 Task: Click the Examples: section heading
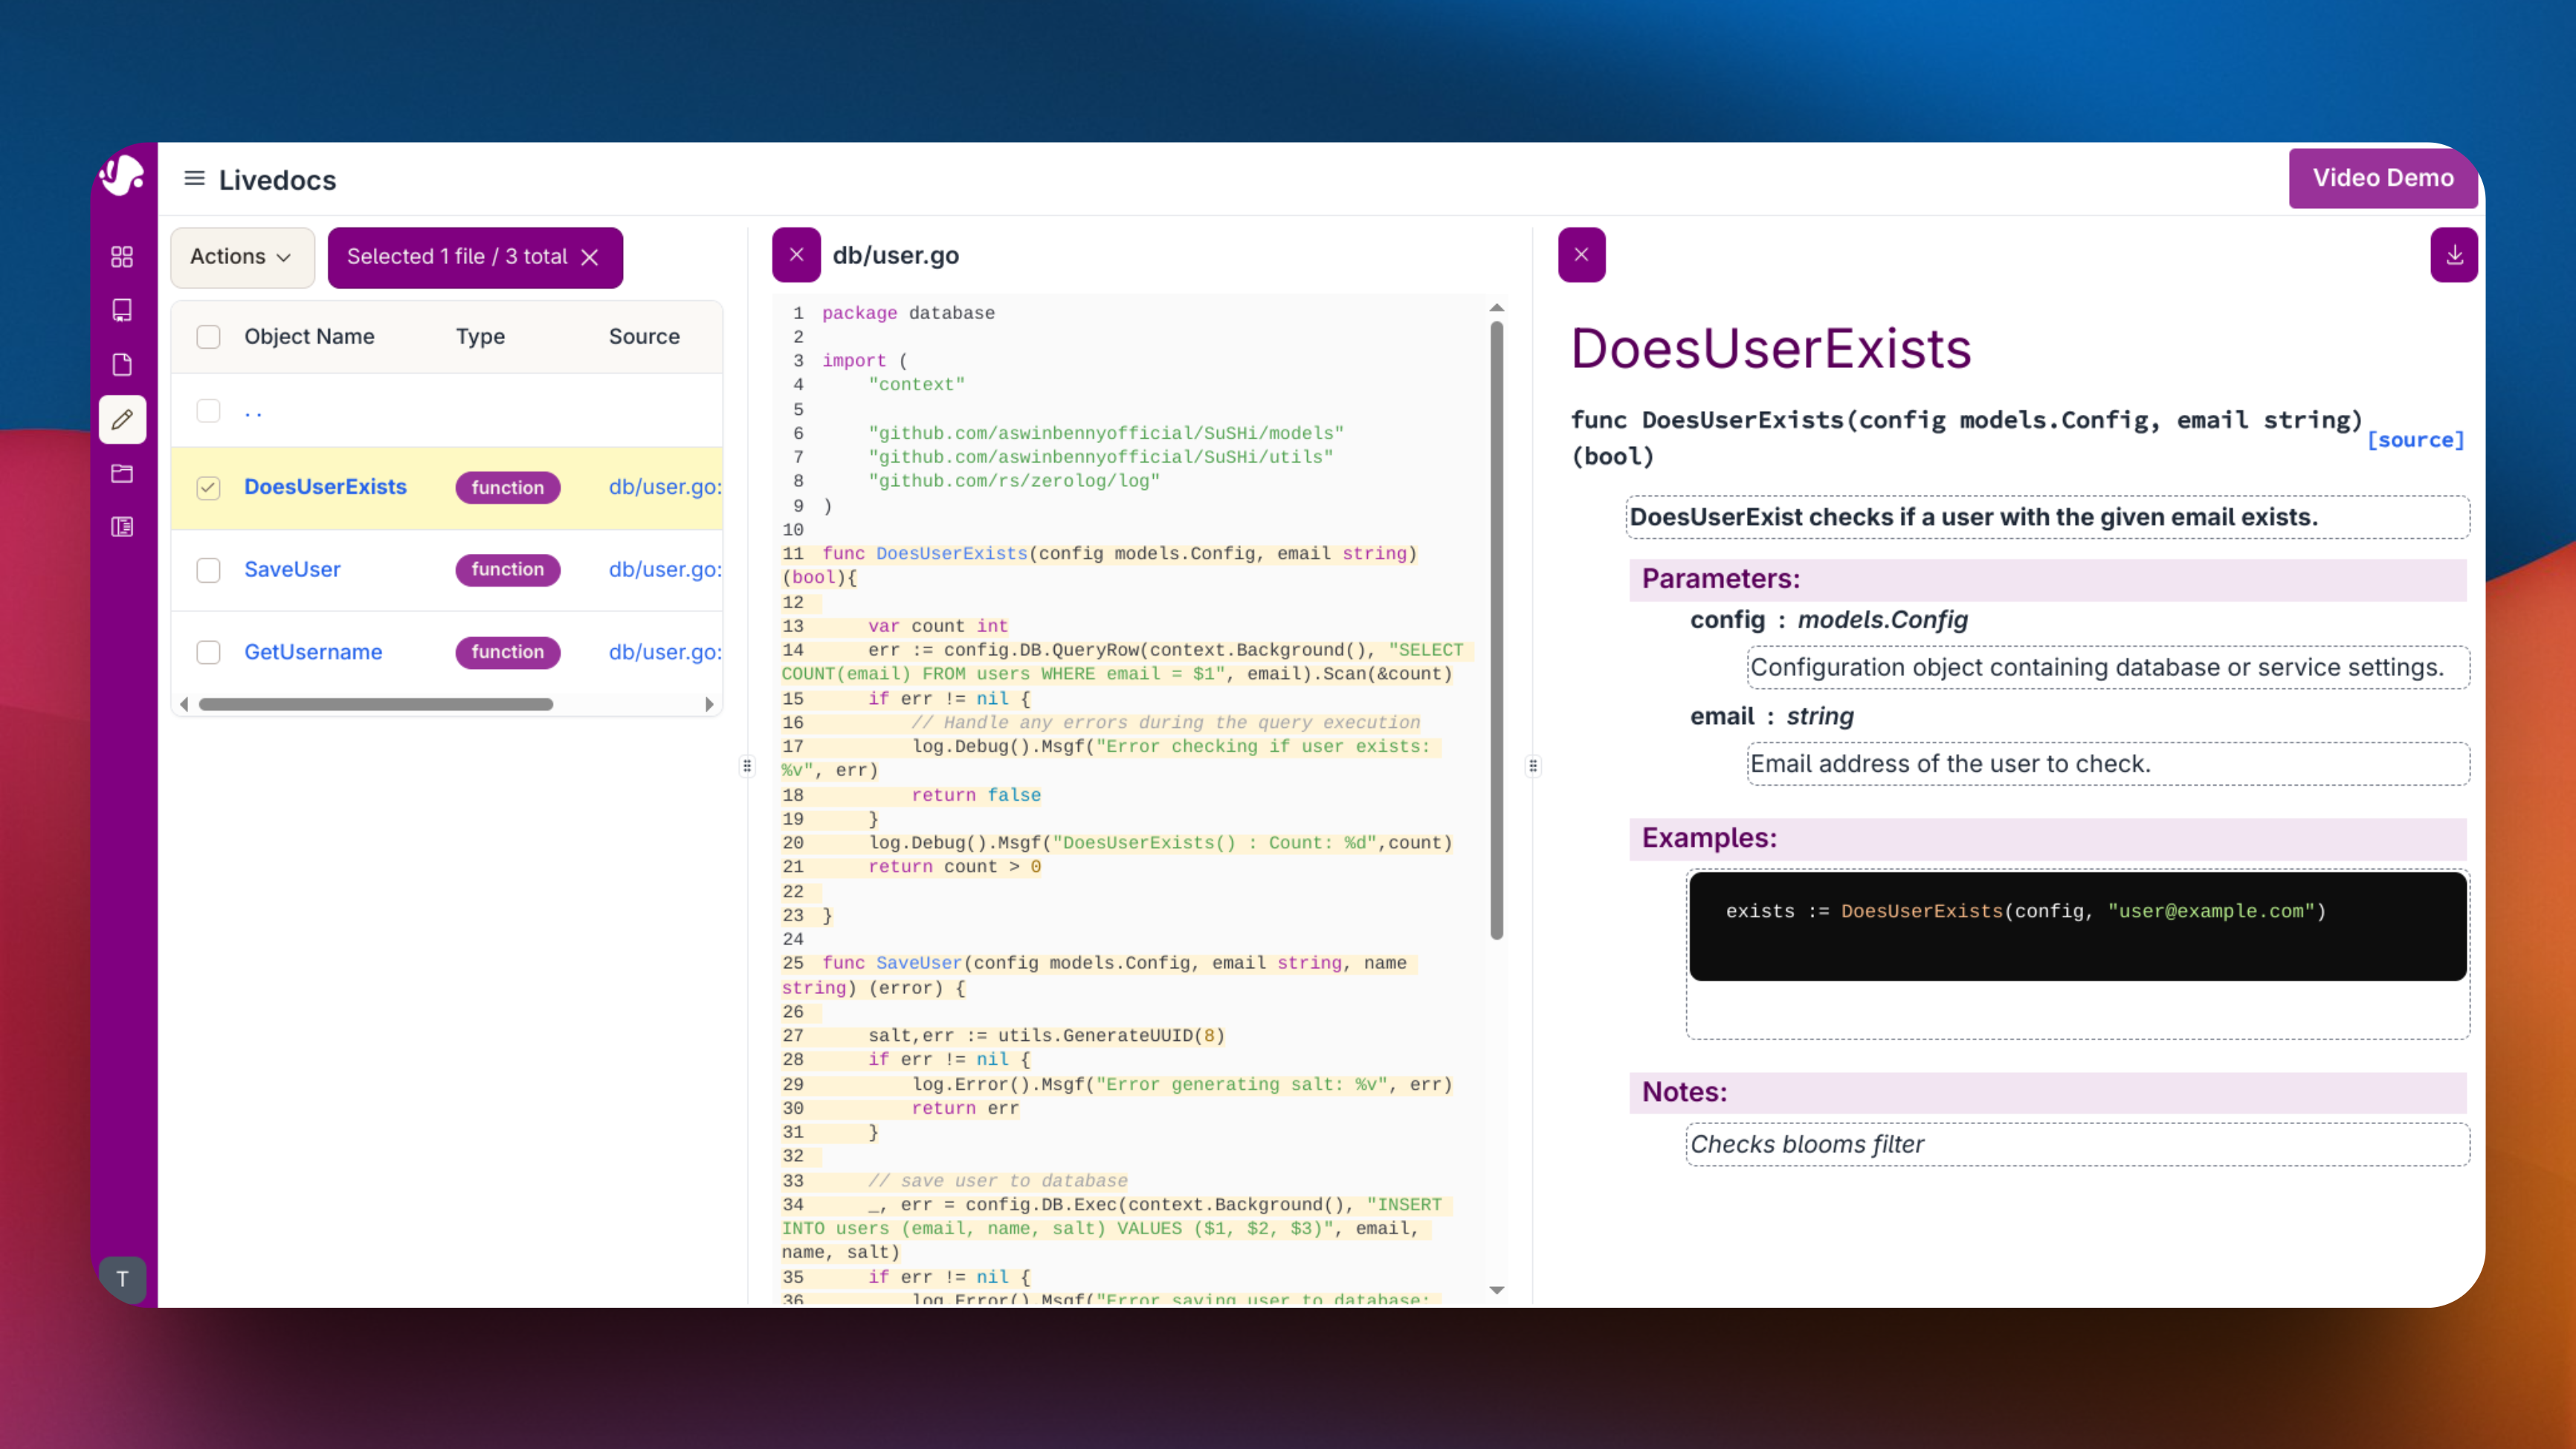click(x=1709, y=838)
